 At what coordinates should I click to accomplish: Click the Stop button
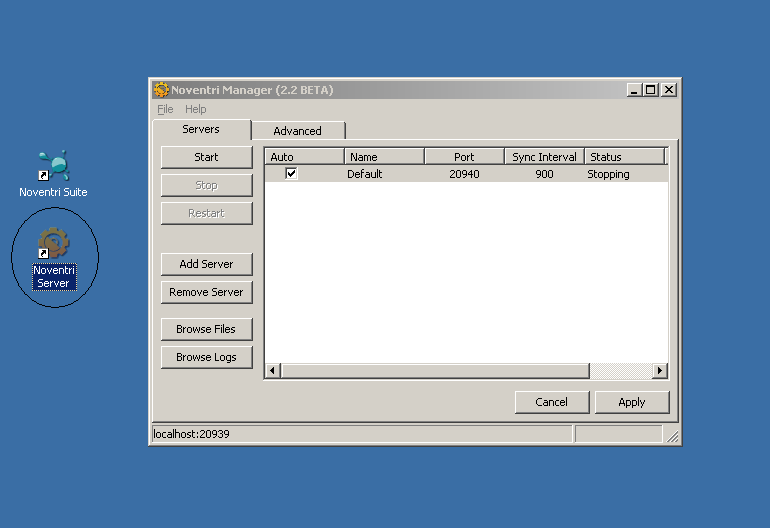point(206,185)
